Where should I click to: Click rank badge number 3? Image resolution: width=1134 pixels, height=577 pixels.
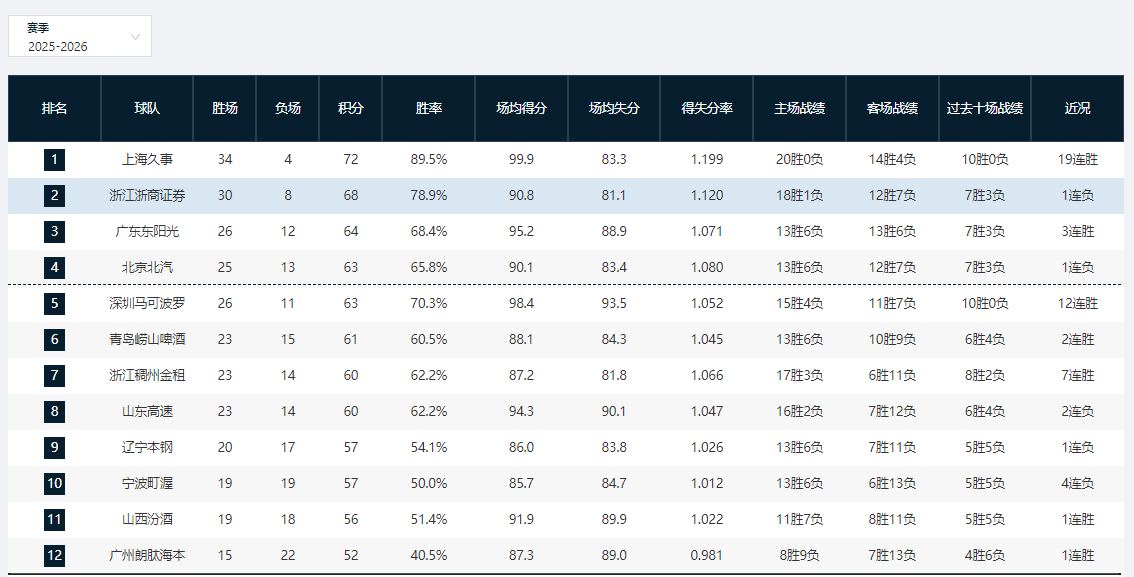click(x=54, y=232)
